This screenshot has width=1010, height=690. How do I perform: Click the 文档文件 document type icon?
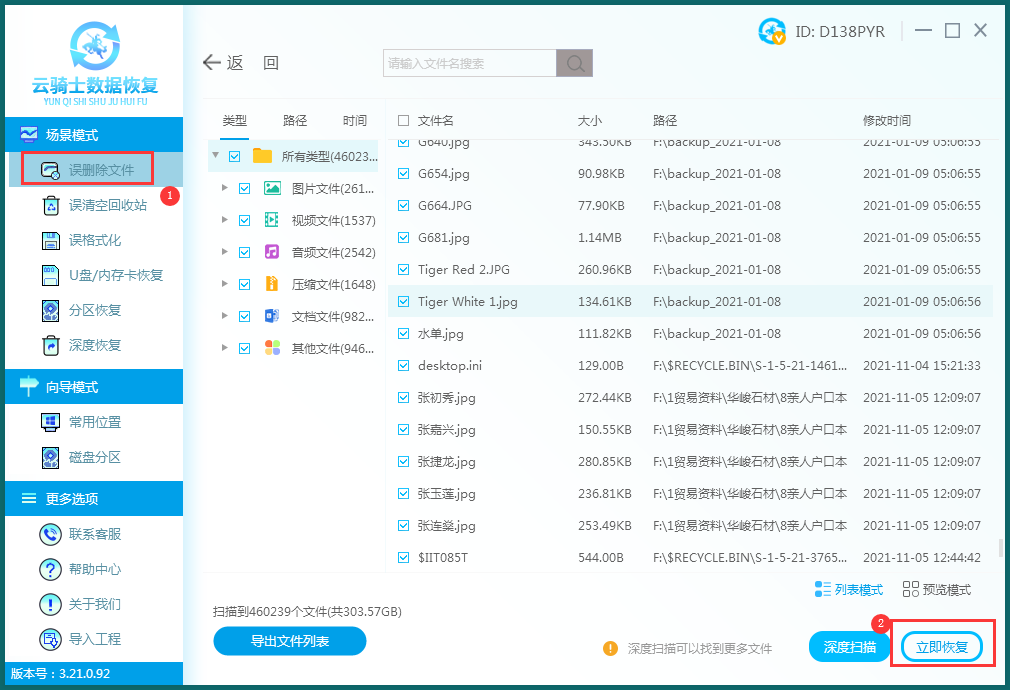(272, 316)
